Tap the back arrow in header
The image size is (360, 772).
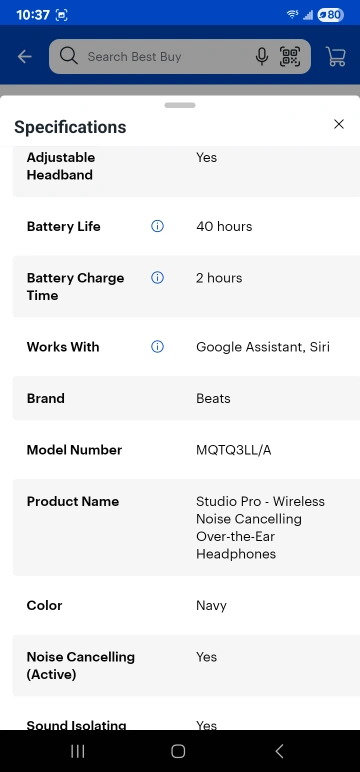(x=24, y=57)
